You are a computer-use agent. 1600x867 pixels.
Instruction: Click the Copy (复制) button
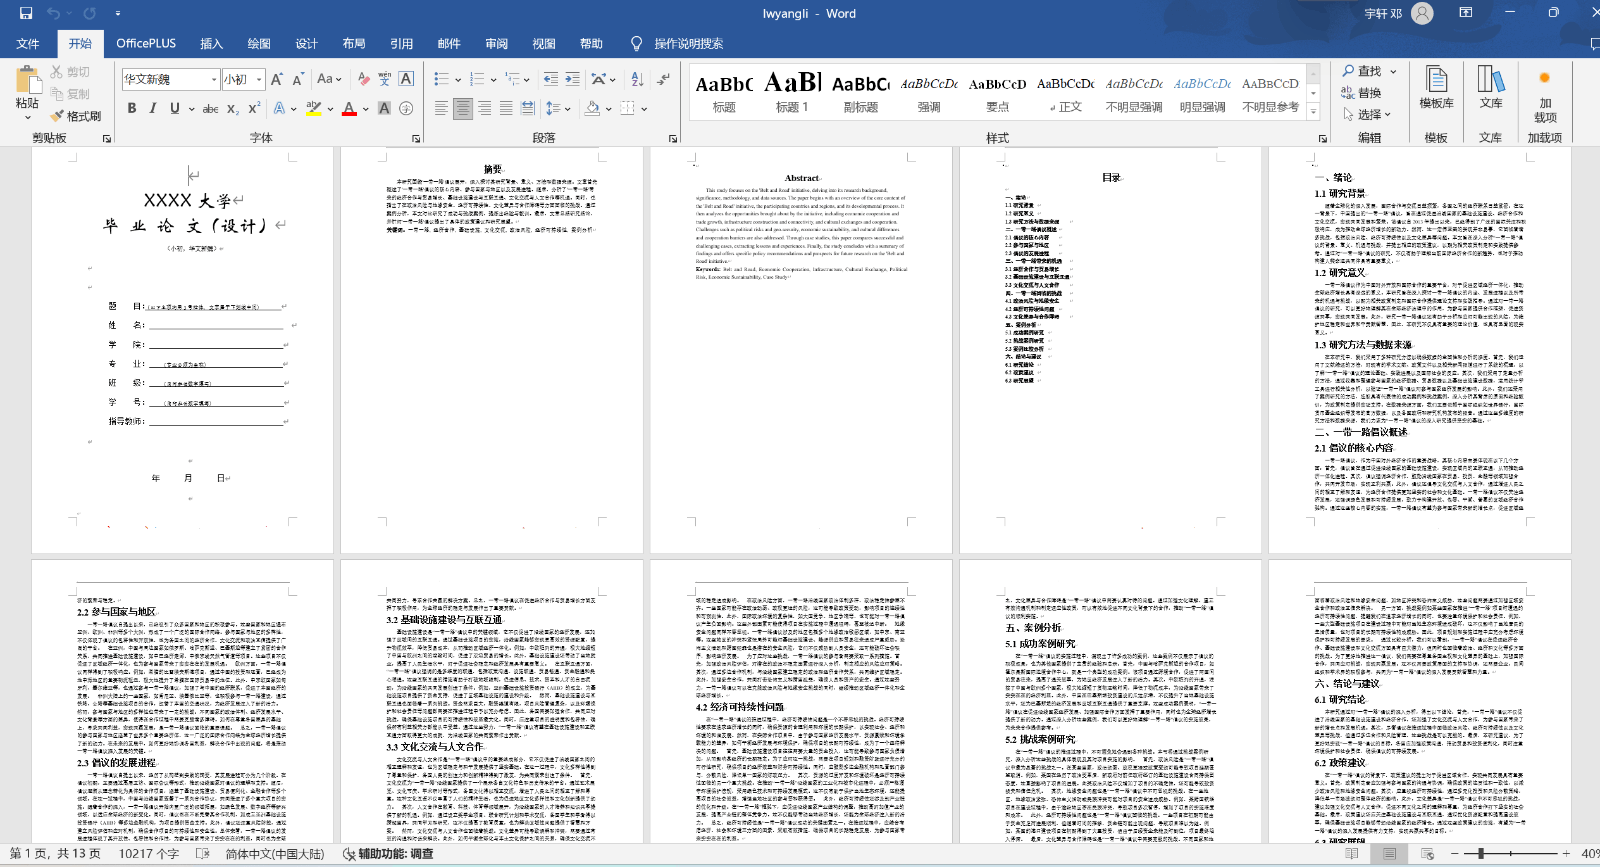[x=70, y=94]
